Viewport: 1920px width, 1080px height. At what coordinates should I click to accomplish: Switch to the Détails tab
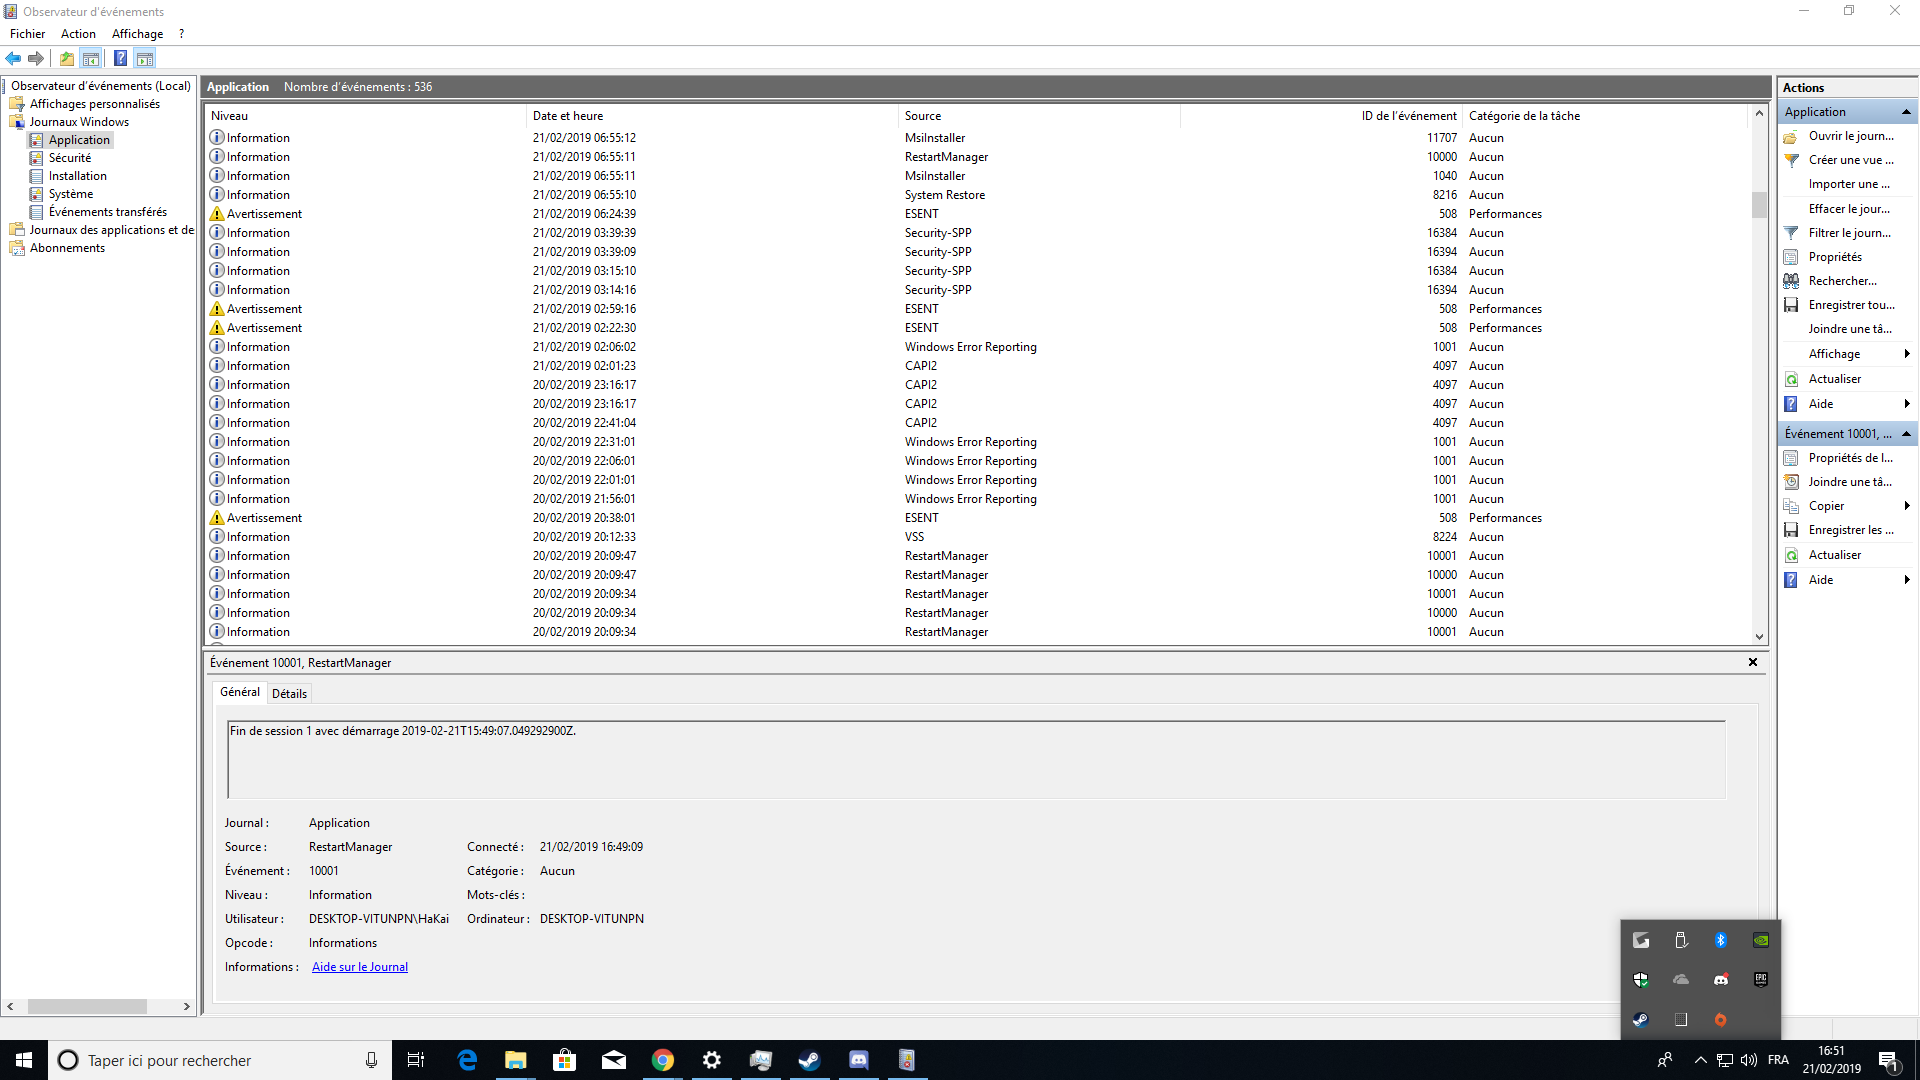[289, 693]
